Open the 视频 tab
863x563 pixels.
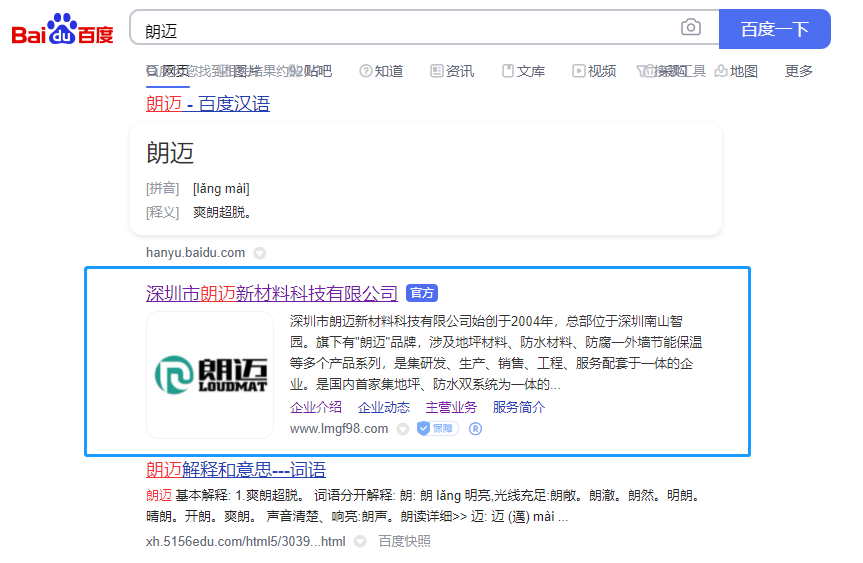click(x=594, y=71)
